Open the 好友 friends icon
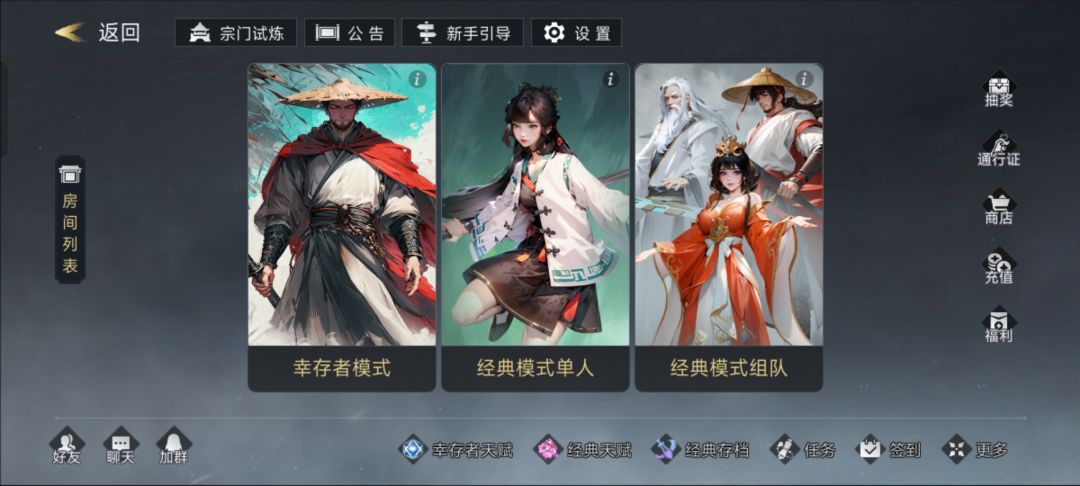 67,447
